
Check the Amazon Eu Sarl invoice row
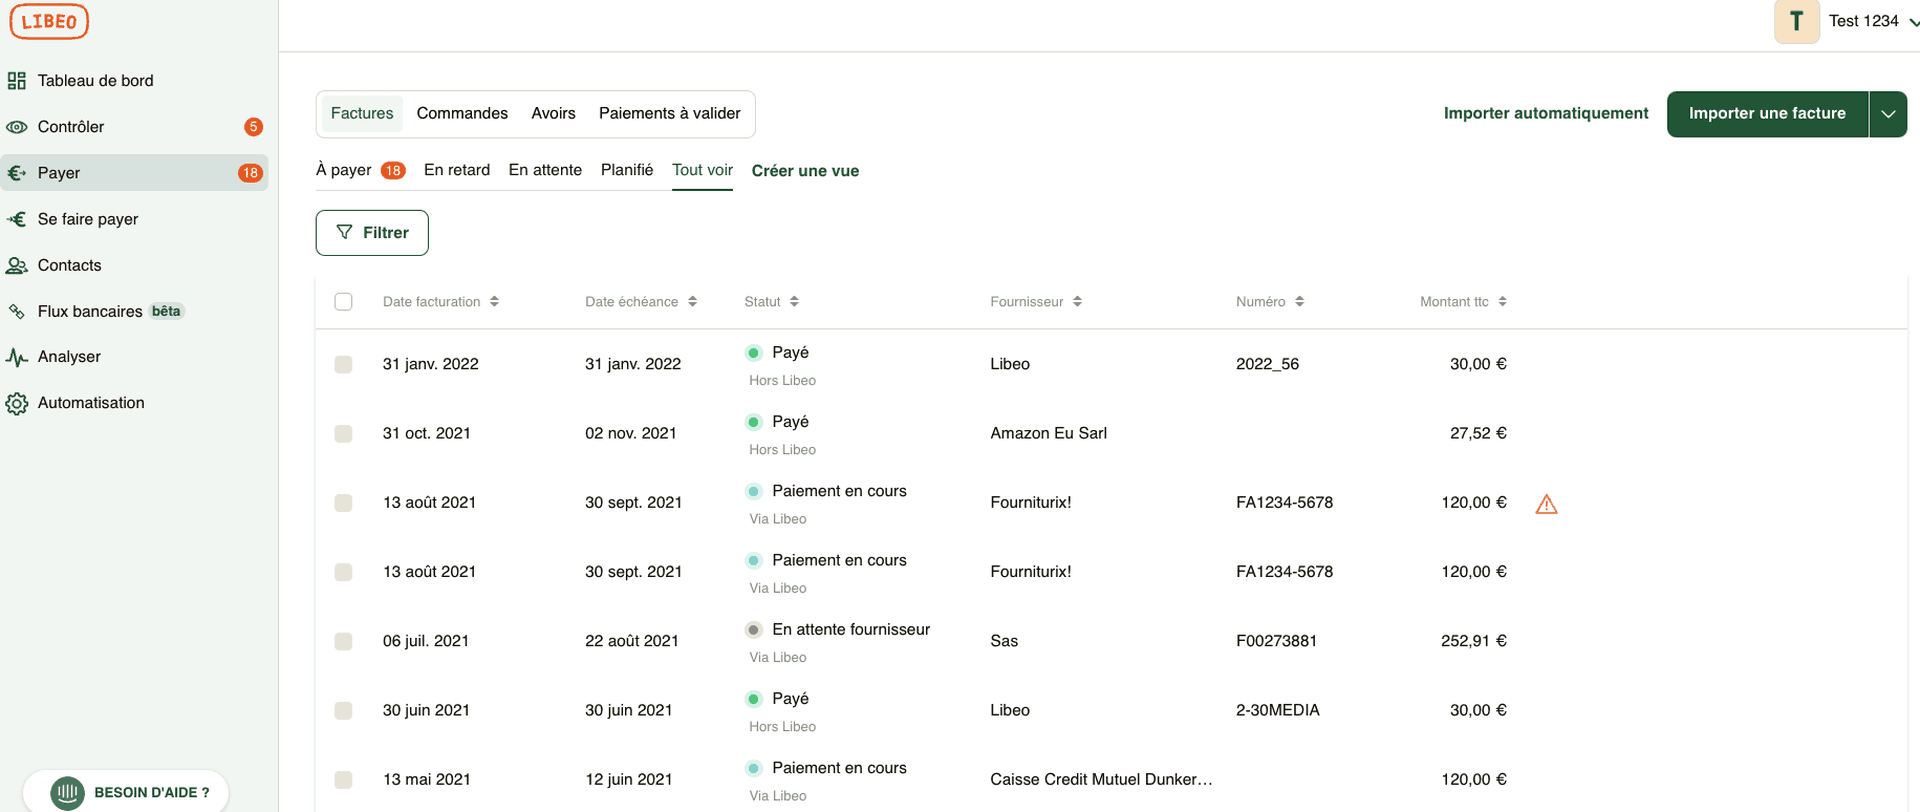pyautogui.click(x=343, y=433)
